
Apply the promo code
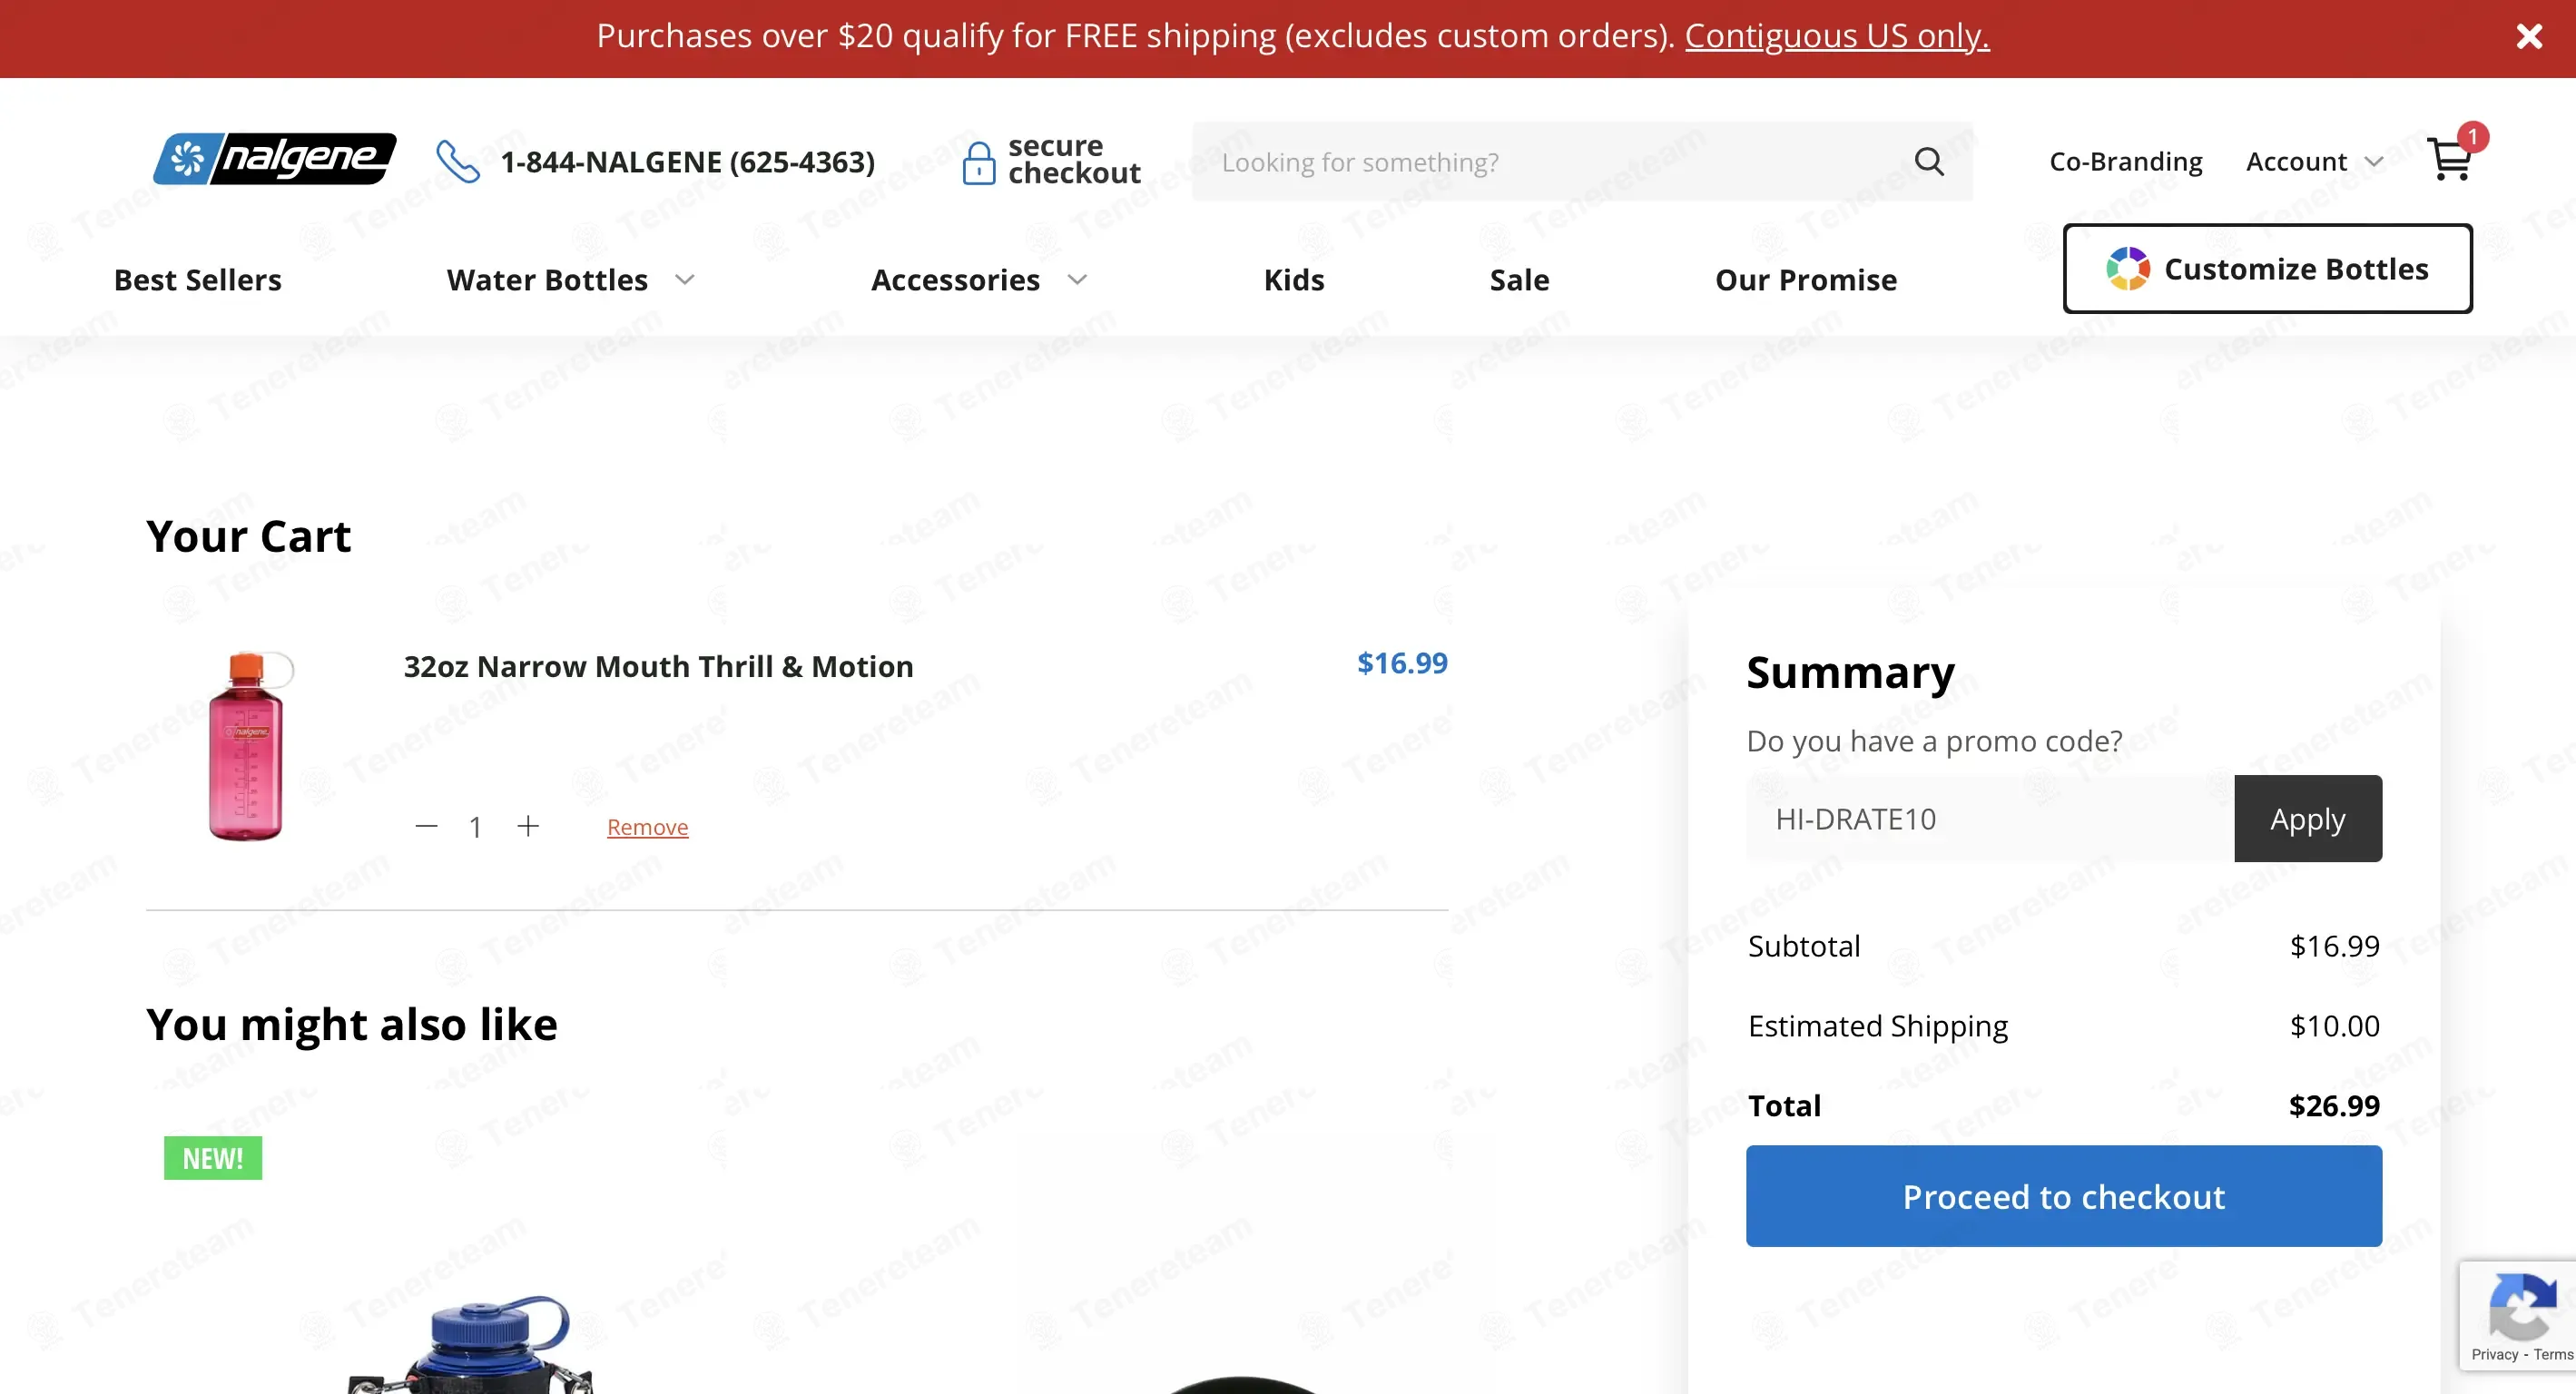(x=2308, y=818)
